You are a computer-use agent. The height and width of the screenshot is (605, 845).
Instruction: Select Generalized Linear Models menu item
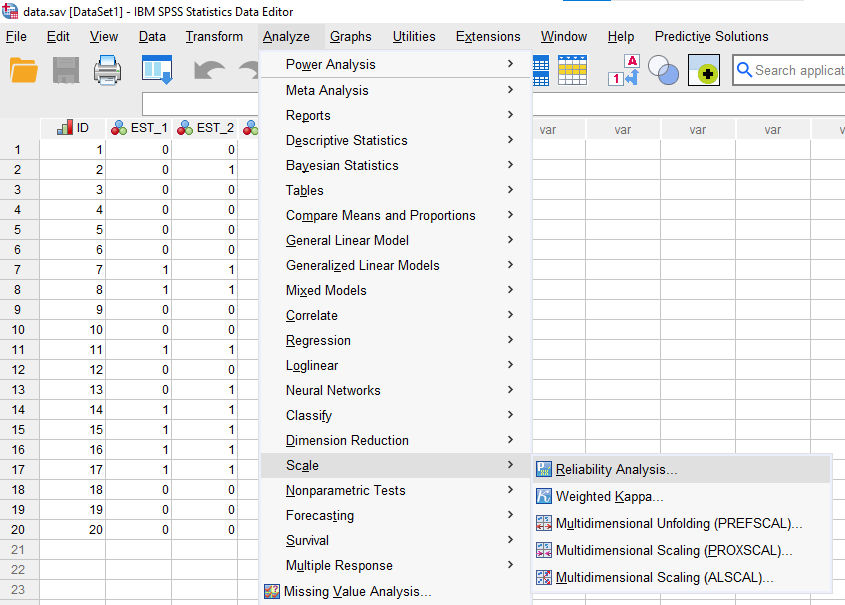(396, 265)
